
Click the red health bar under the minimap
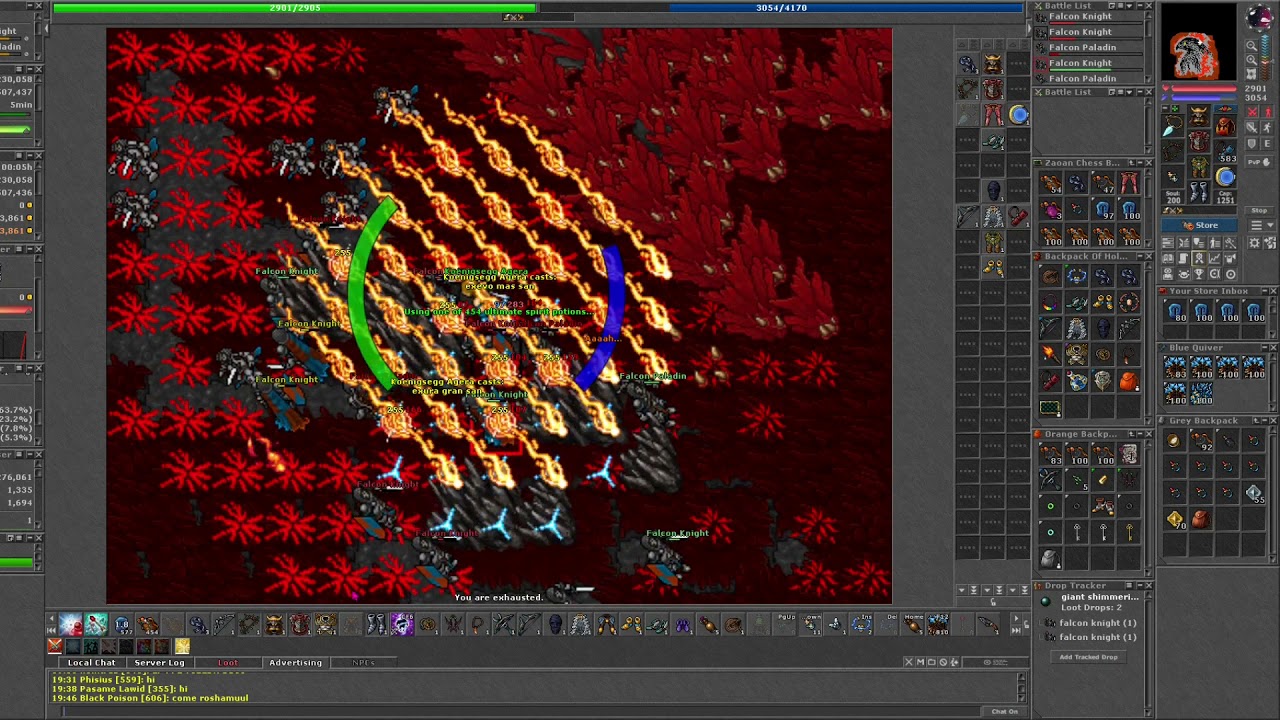click(x=1202, y=88)
